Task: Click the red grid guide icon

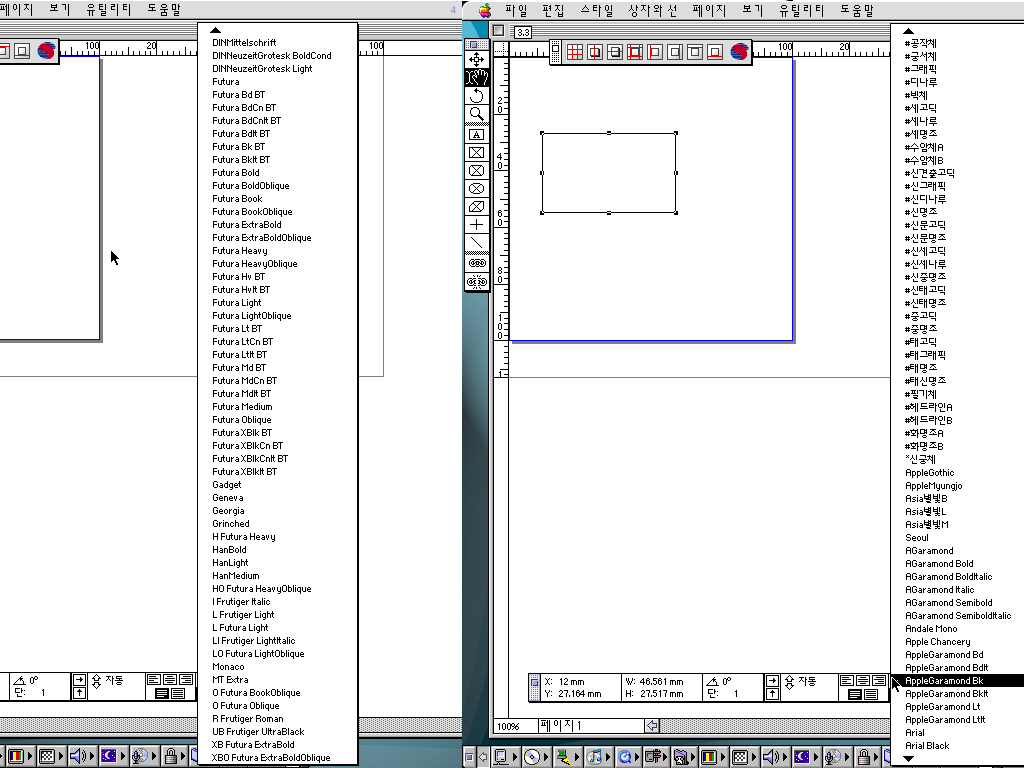Action: click(x=575, y=51)
